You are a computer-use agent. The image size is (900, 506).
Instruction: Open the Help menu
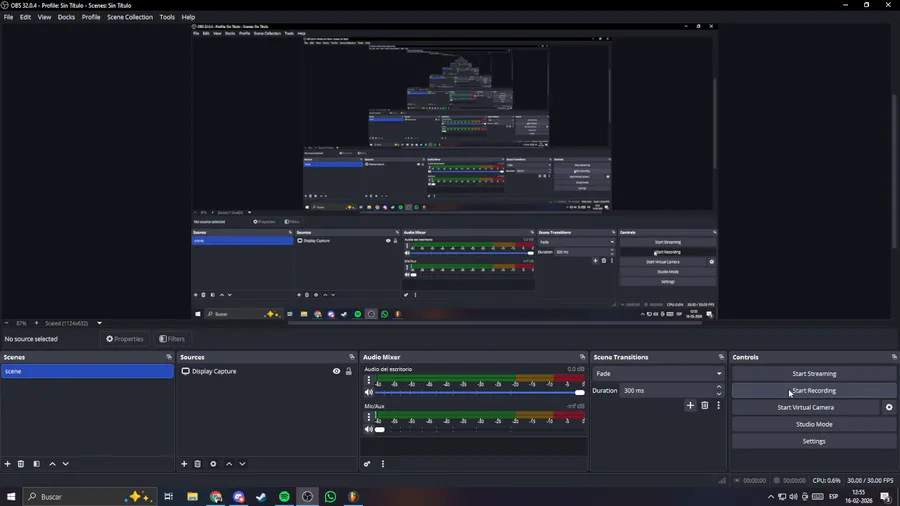[x=188, y=17]
